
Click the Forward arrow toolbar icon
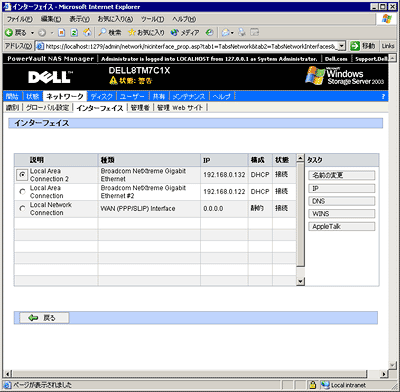pyautogui.click(x=42, y=33)
